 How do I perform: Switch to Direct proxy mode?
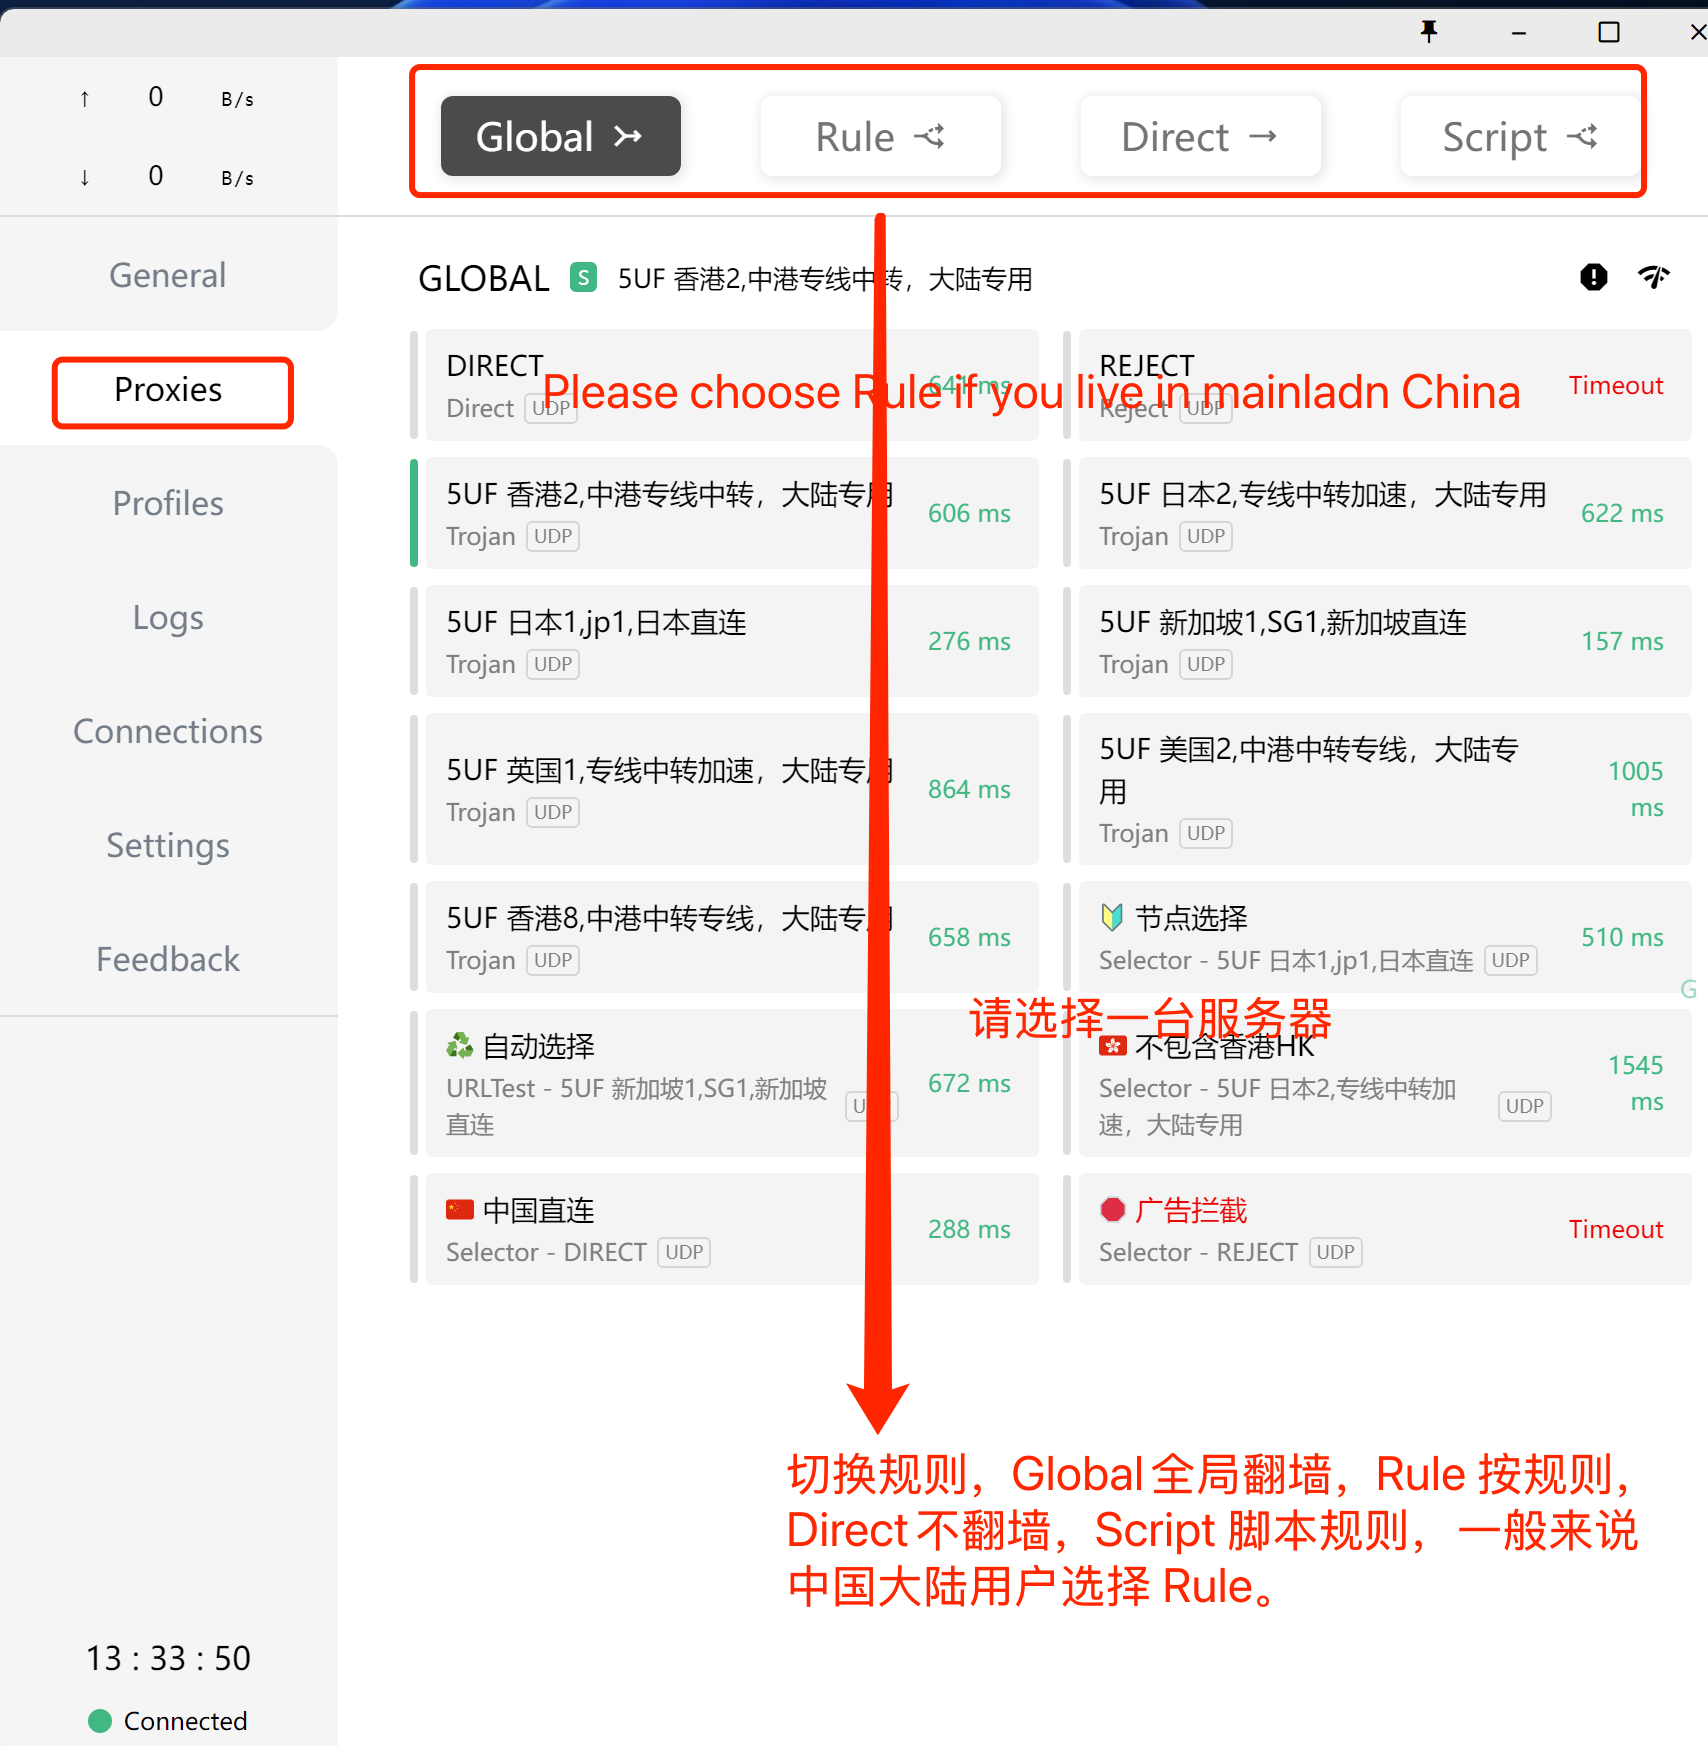(x=1200, y=136)
